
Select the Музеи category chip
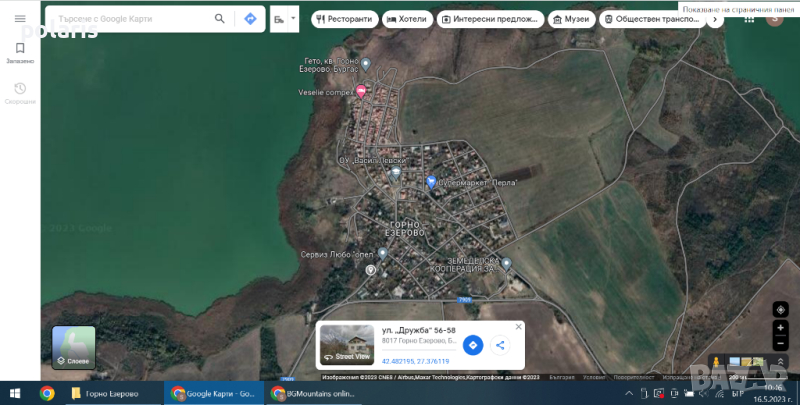[x=572, y=19]
